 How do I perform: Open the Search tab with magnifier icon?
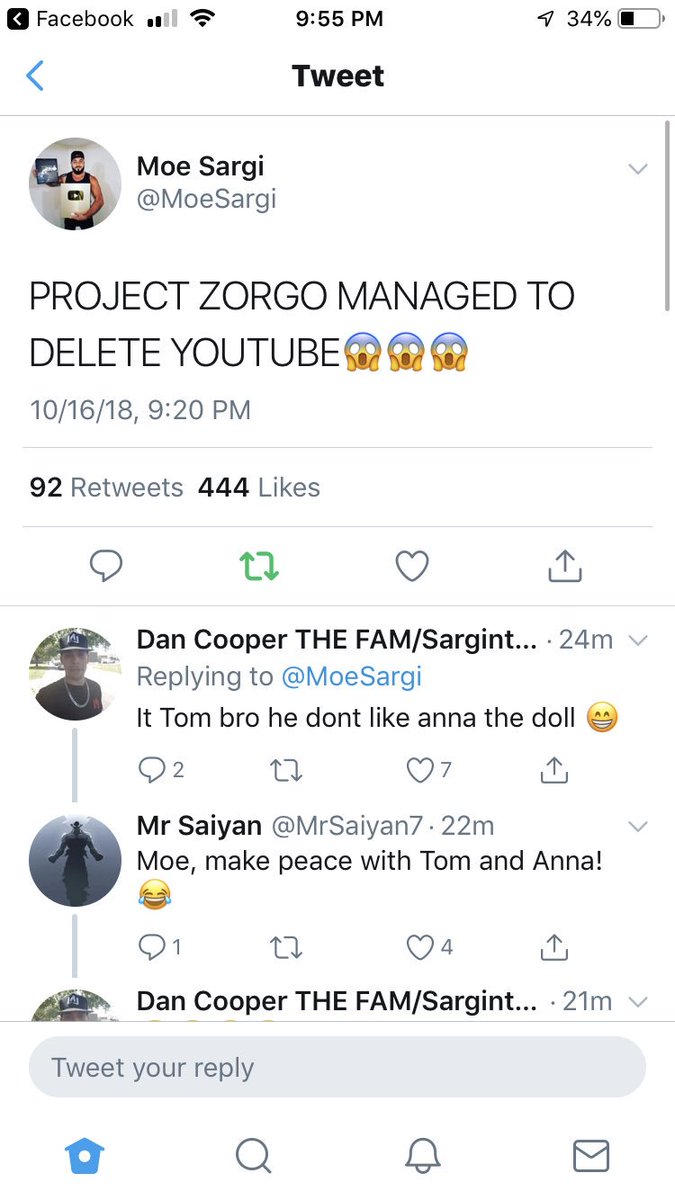tap(253, 1156)
